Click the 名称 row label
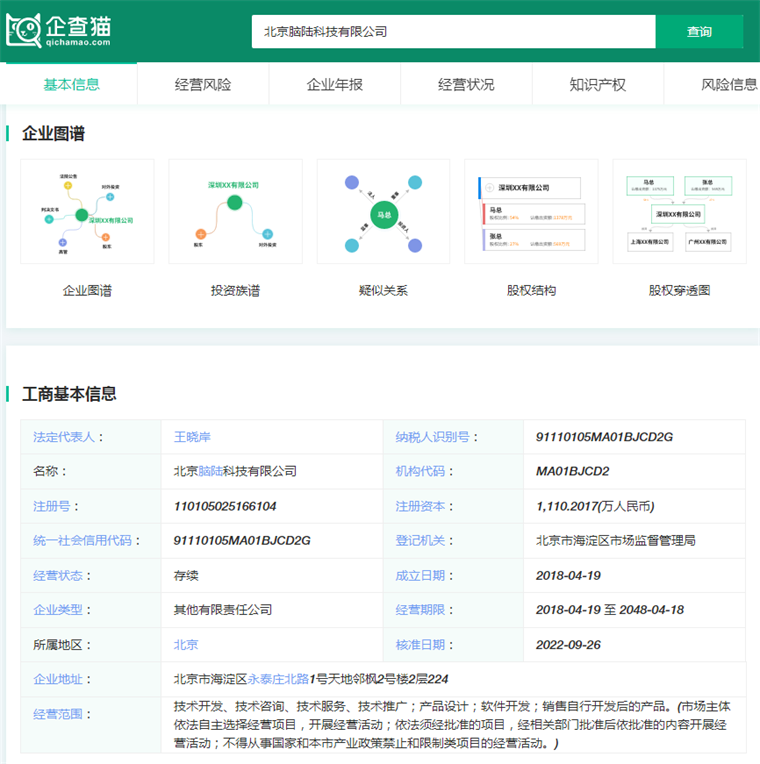760x764 pixels. point(49,471)
